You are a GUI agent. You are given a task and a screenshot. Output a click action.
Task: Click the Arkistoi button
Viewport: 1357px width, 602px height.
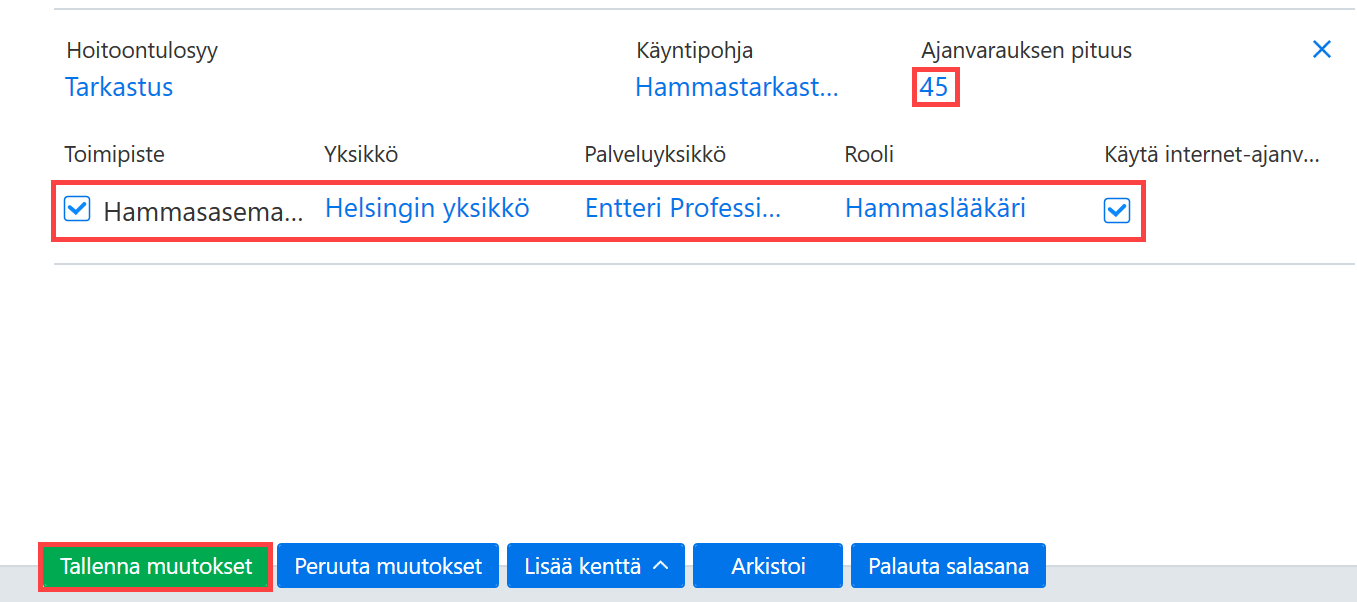[x=768, y=566]
